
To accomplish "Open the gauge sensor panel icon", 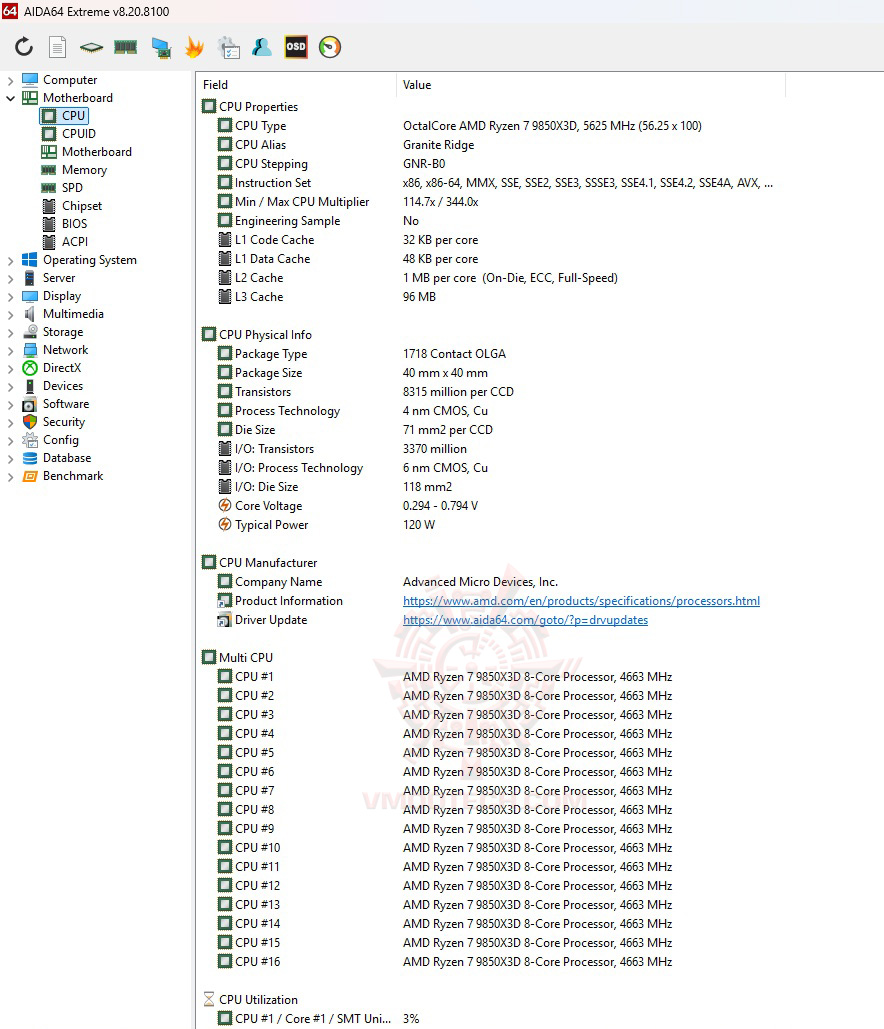I will [330, 47].
